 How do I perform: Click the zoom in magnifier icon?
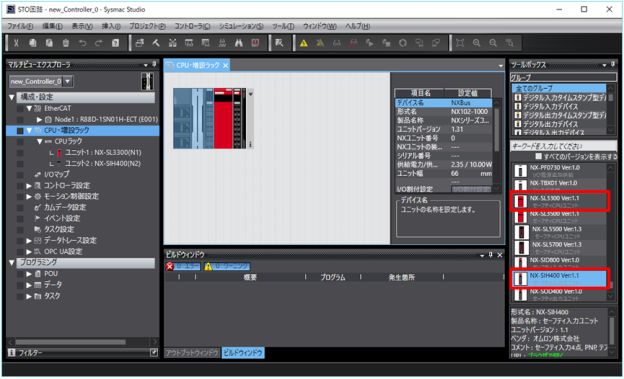tap(476, 43)
